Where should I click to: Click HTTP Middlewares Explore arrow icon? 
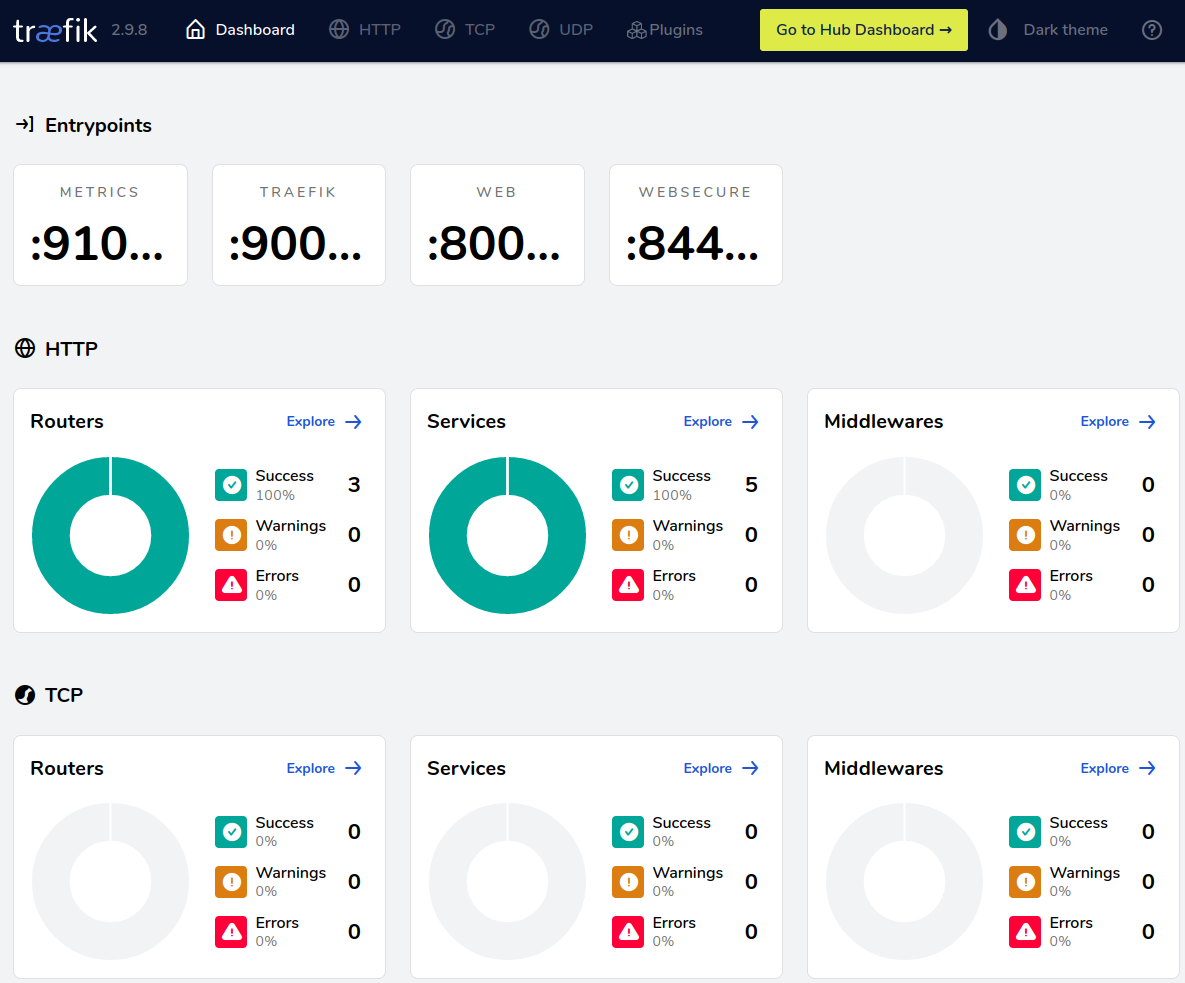point(1147,422)
